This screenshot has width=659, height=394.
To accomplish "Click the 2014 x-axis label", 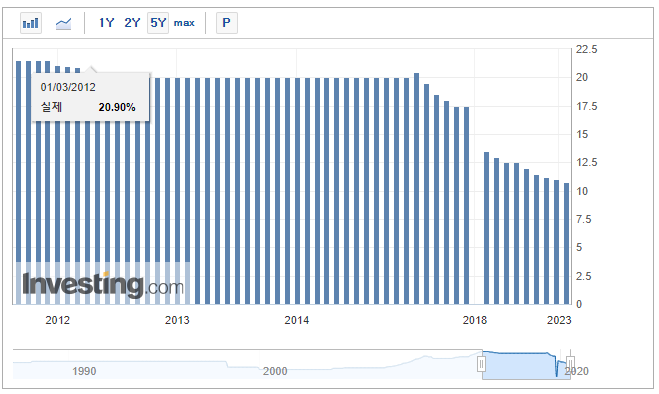I will pos(297,320).
